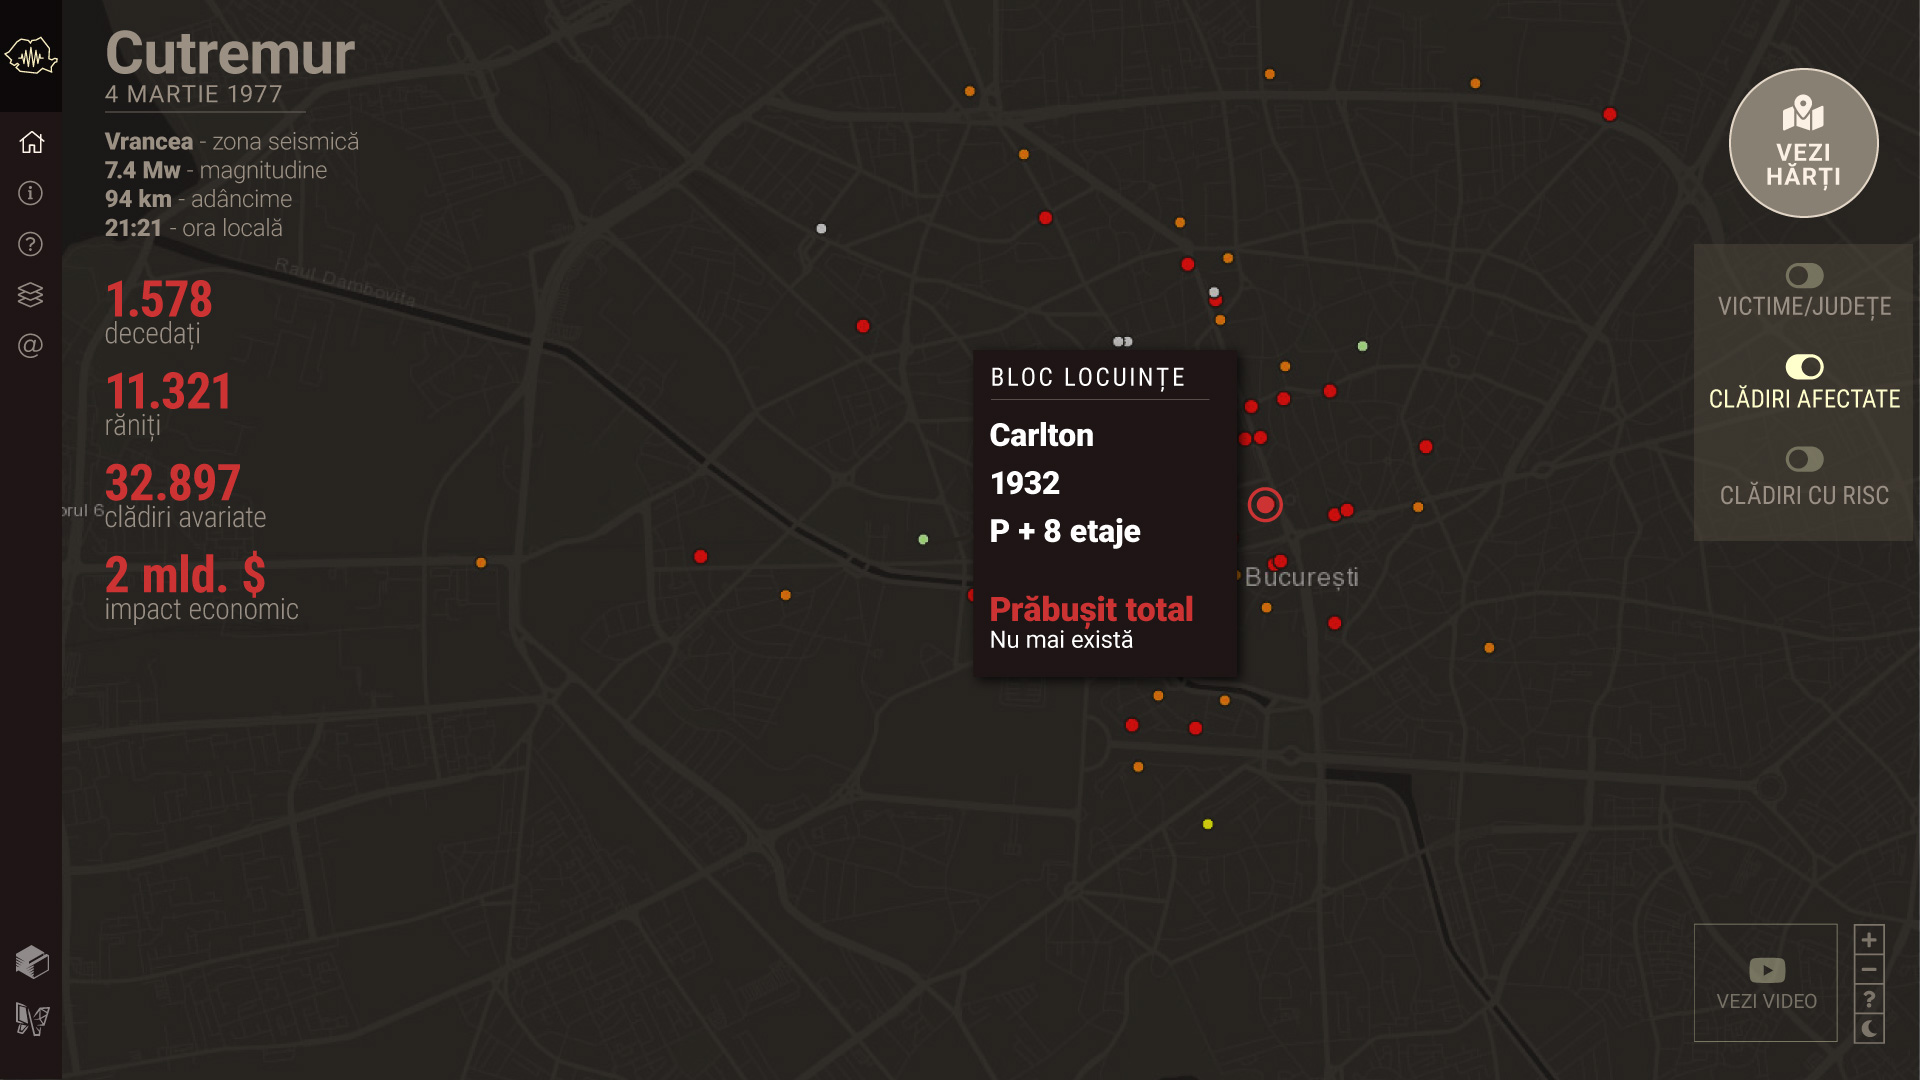The height and width of the screenshot is (1080, 1920).
Task: Click the map help question mark button
Action: pyautogui.click(x=1869, y=999)
